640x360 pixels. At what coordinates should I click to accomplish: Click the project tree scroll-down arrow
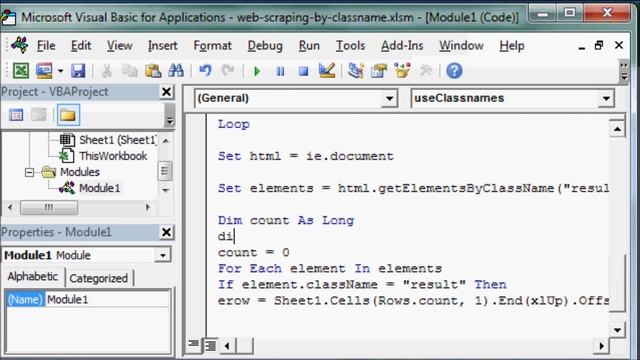click(x=165, y=190)
